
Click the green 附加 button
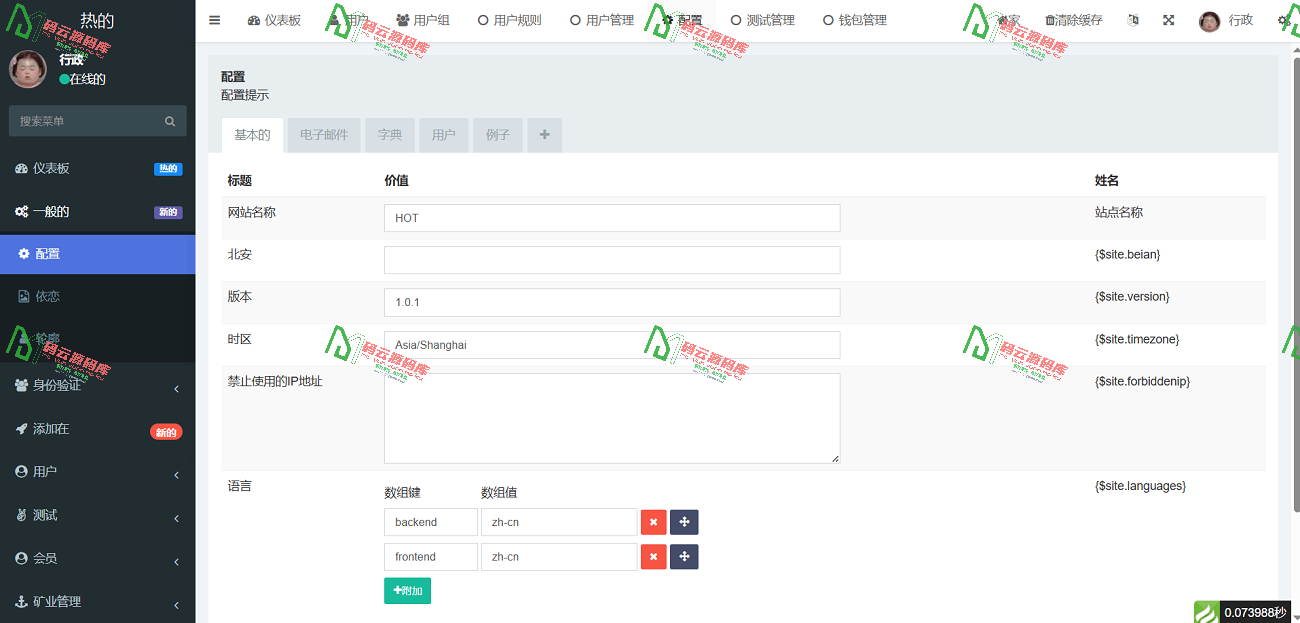coord(407,591)
